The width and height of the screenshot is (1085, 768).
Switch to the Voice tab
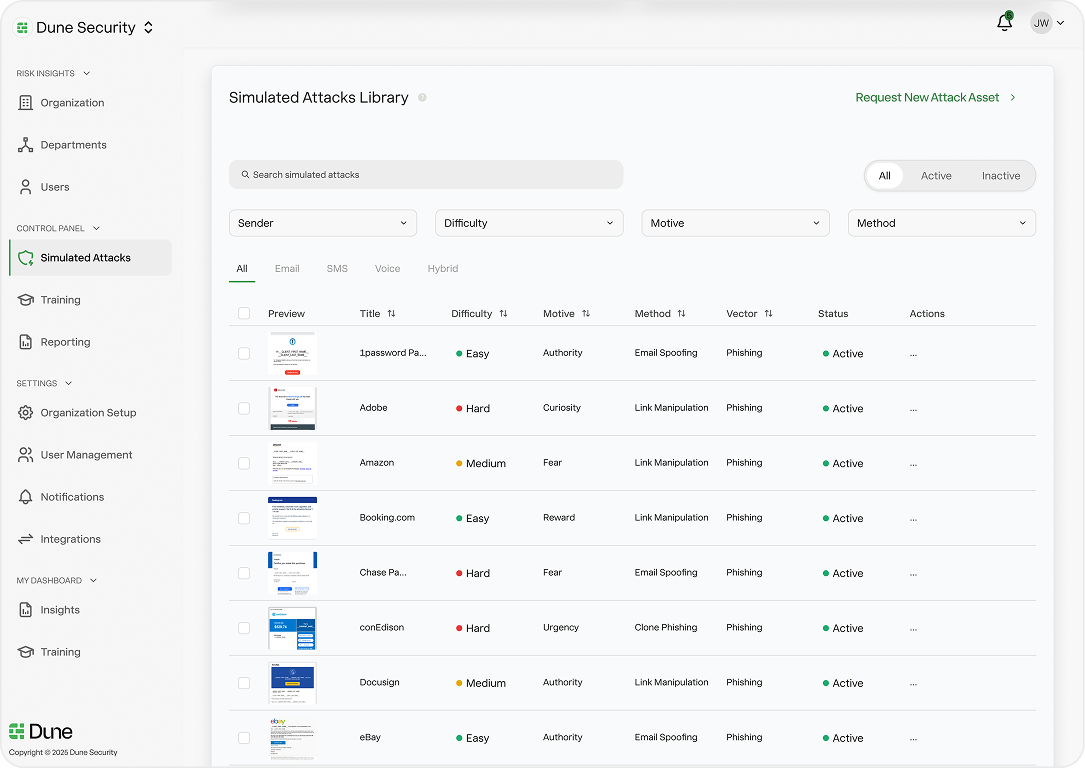point(388,268)
